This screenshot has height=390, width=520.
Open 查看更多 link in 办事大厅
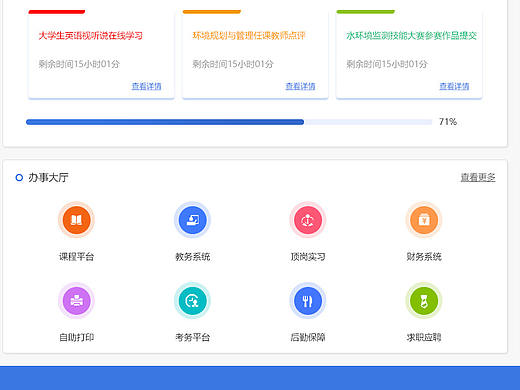(x=478, y=178)
